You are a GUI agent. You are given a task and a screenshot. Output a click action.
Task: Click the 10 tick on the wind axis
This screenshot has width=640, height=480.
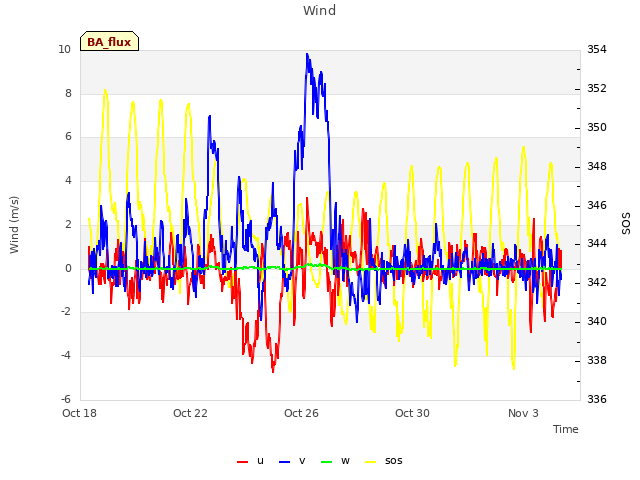[64, 49]
